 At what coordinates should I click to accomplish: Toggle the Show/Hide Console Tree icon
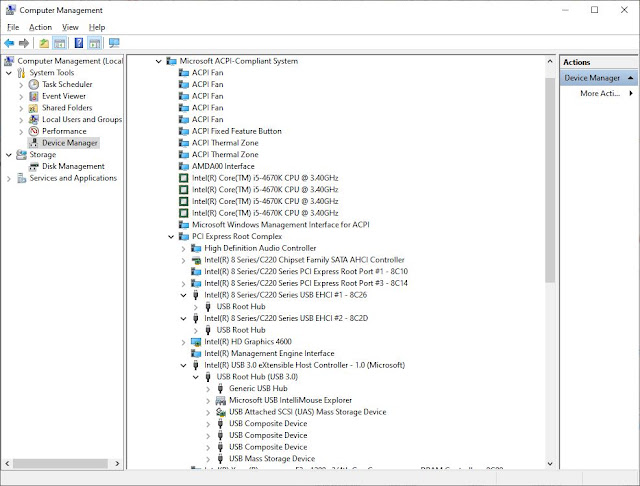pyautogui.click(x=60, y=43)
